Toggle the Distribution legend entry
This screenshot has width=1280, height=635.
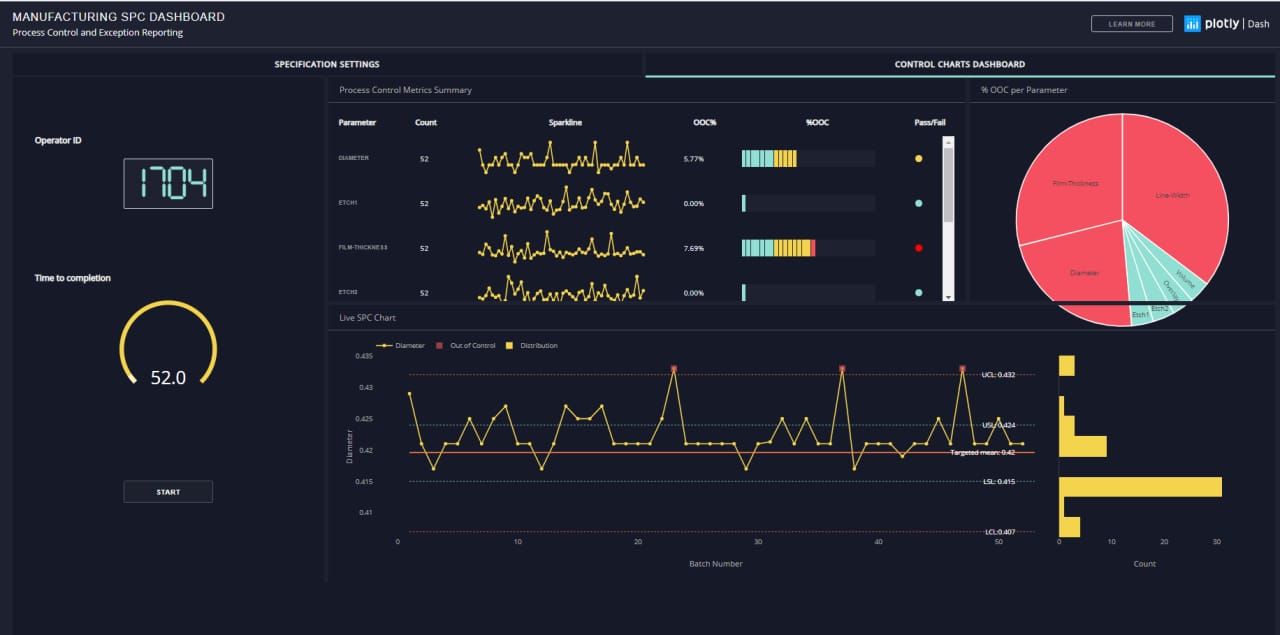[532, 345]
